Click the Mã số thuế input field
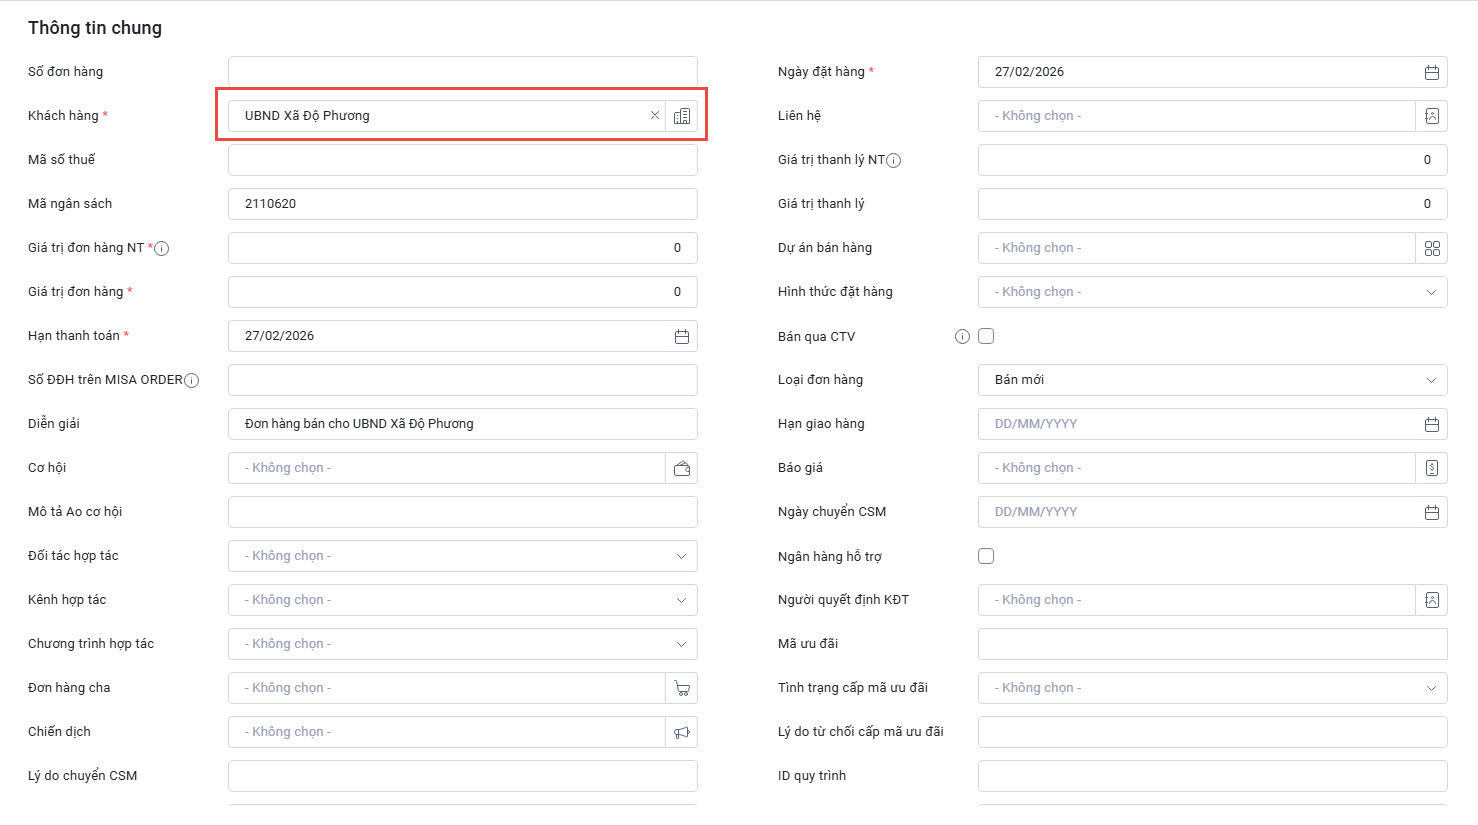 pyautogui.click(x=462, y=160)
